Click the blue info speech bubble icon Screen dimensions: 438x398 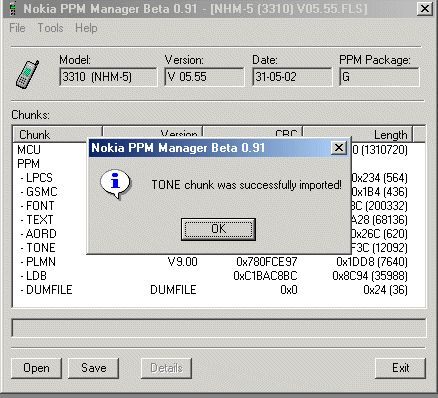pyautogui.click(x=115, y=184)
